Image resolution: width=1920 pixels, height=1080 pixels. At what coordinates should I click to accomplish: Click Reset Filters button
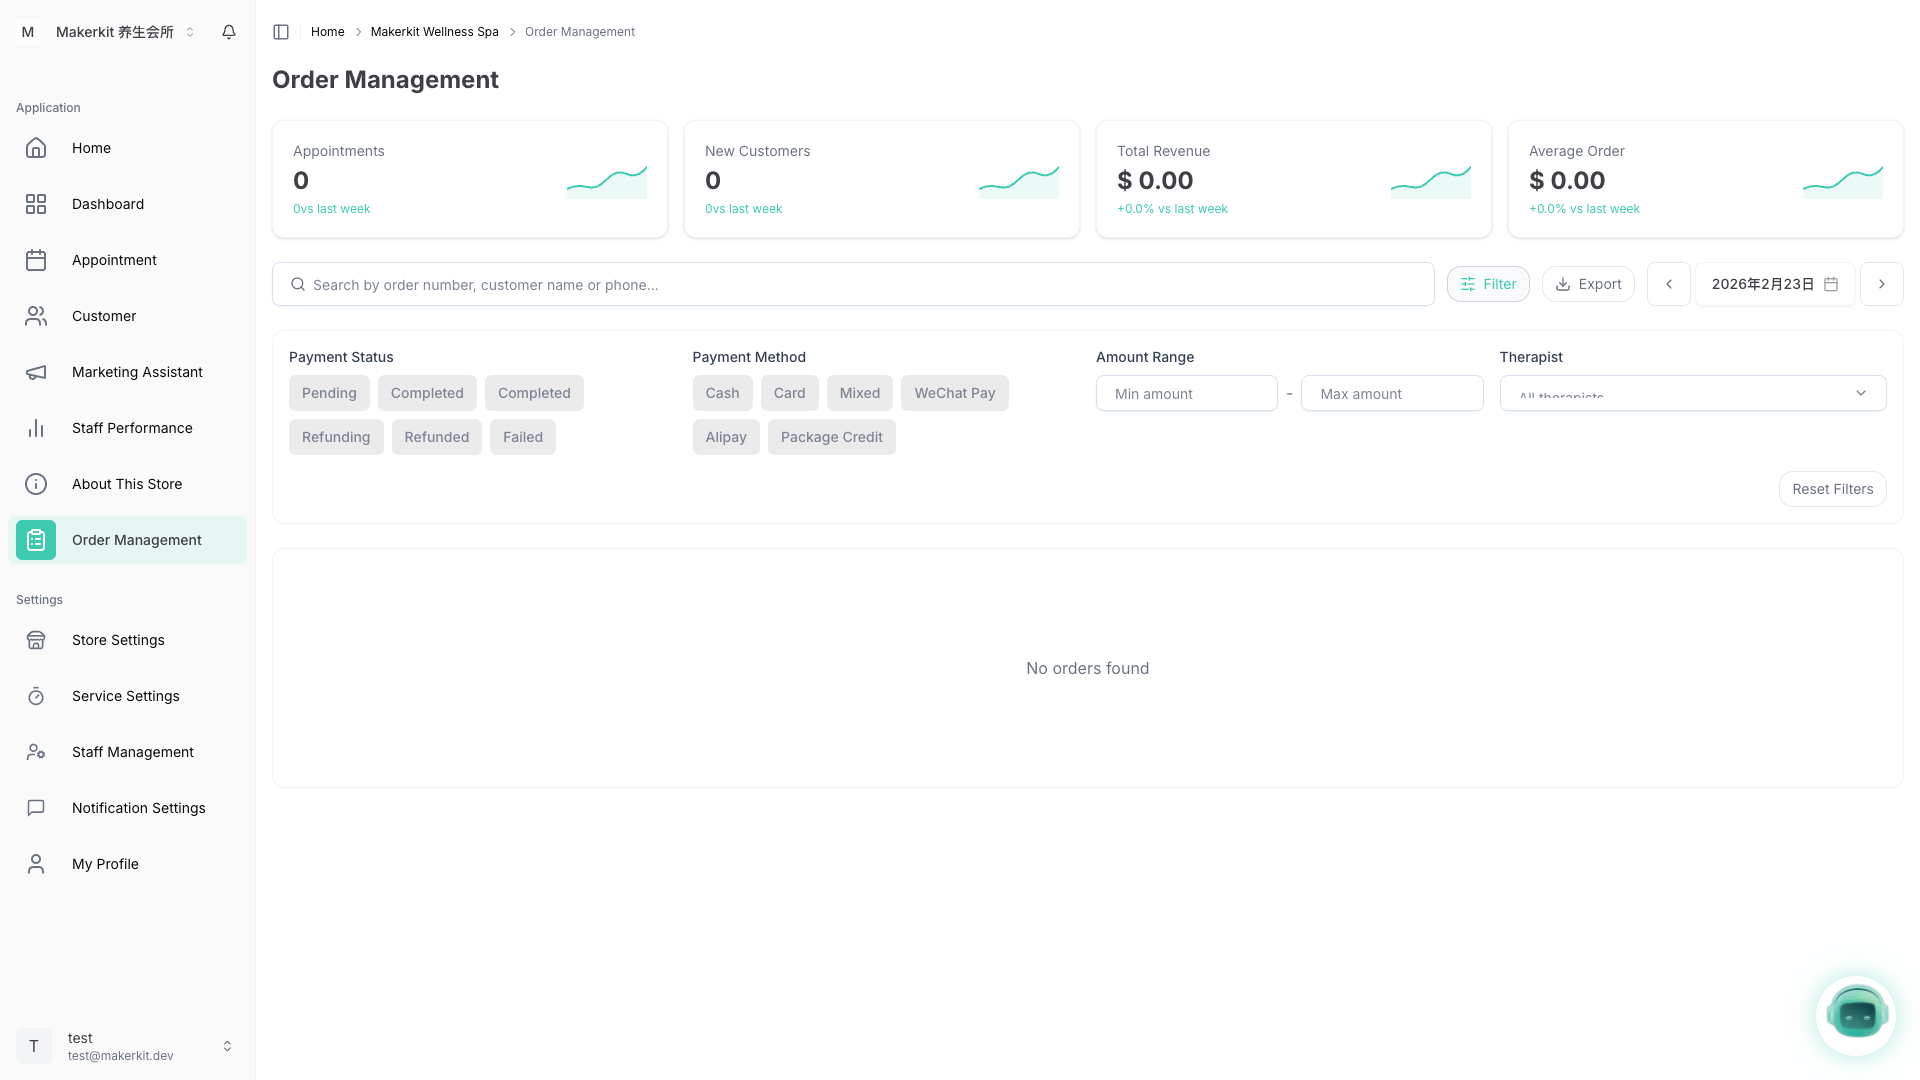pos(1832,489)
